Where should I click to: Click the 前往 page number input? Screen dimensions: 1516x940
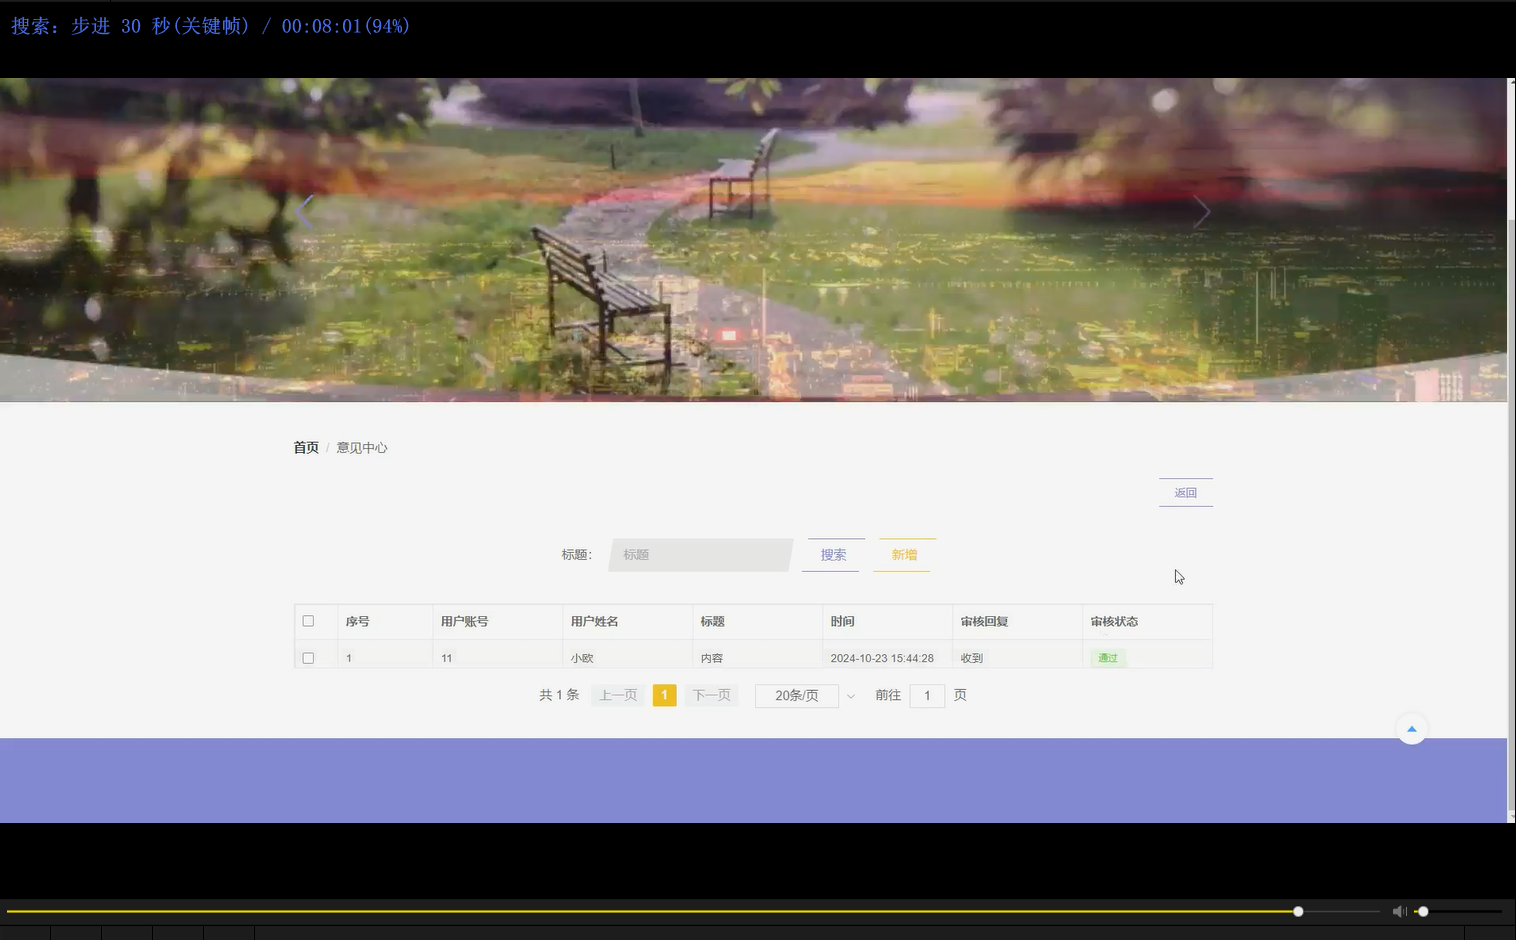click(927, 695)
